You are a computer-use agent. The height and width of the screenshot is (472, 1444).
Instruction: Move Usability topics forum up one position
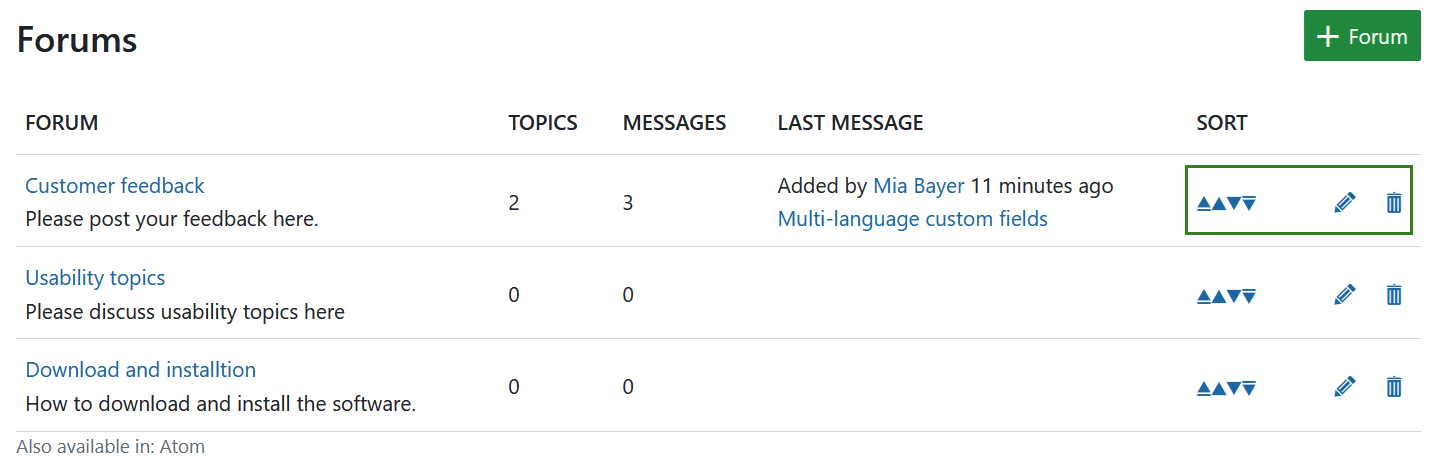[x=1219, y=296]
